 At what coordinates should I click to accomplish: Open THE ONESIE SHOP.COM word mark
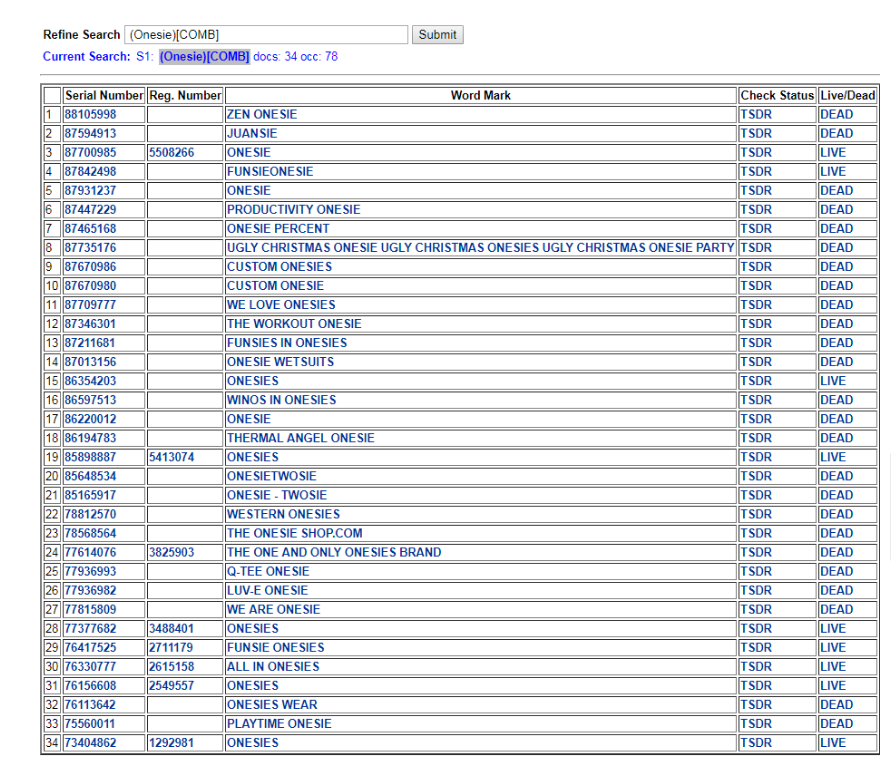click(294, 533)
